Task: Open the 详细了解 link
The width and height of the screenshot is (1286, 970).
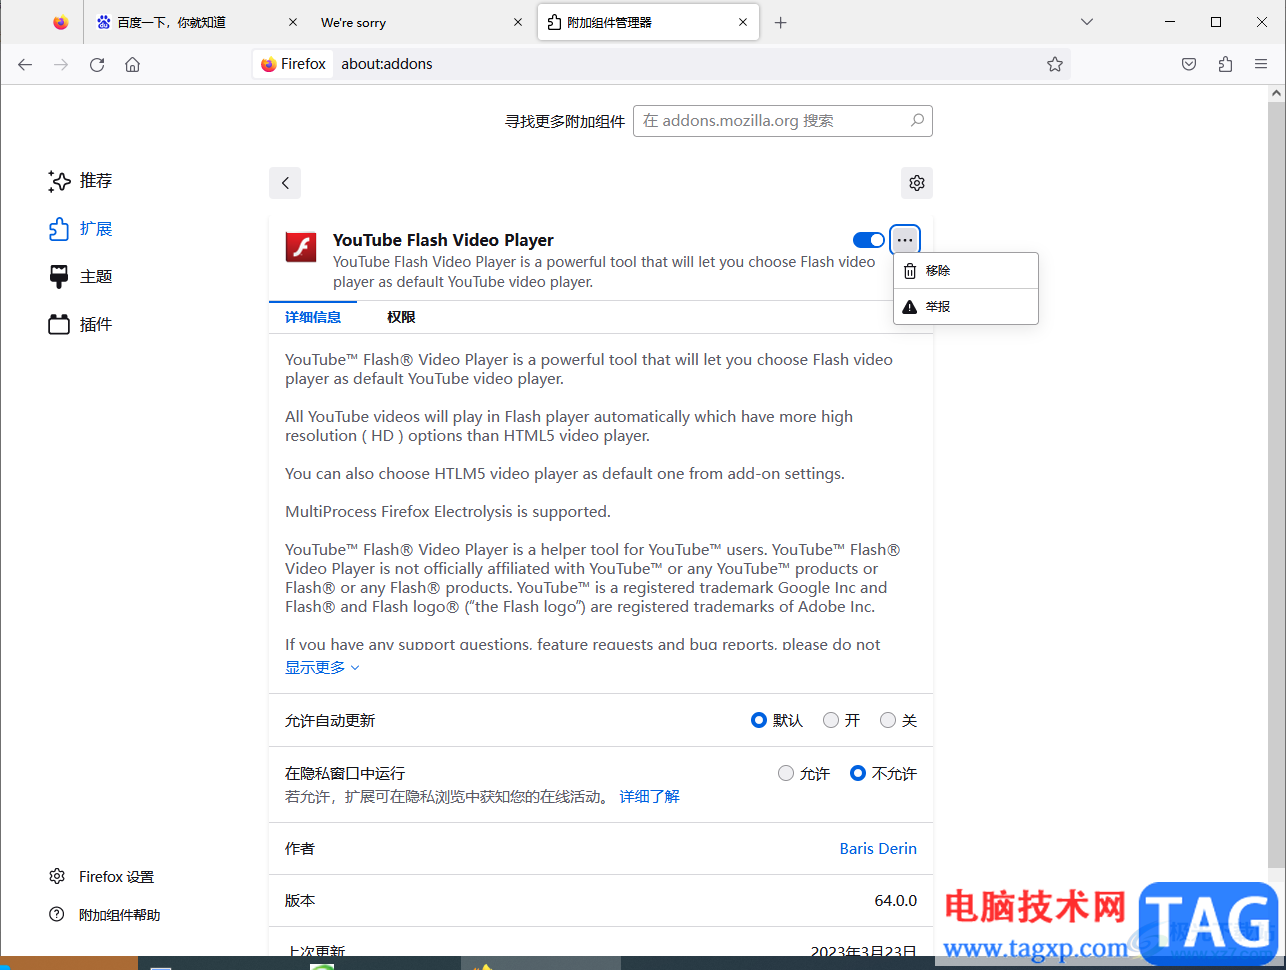Action: [650, 797]
